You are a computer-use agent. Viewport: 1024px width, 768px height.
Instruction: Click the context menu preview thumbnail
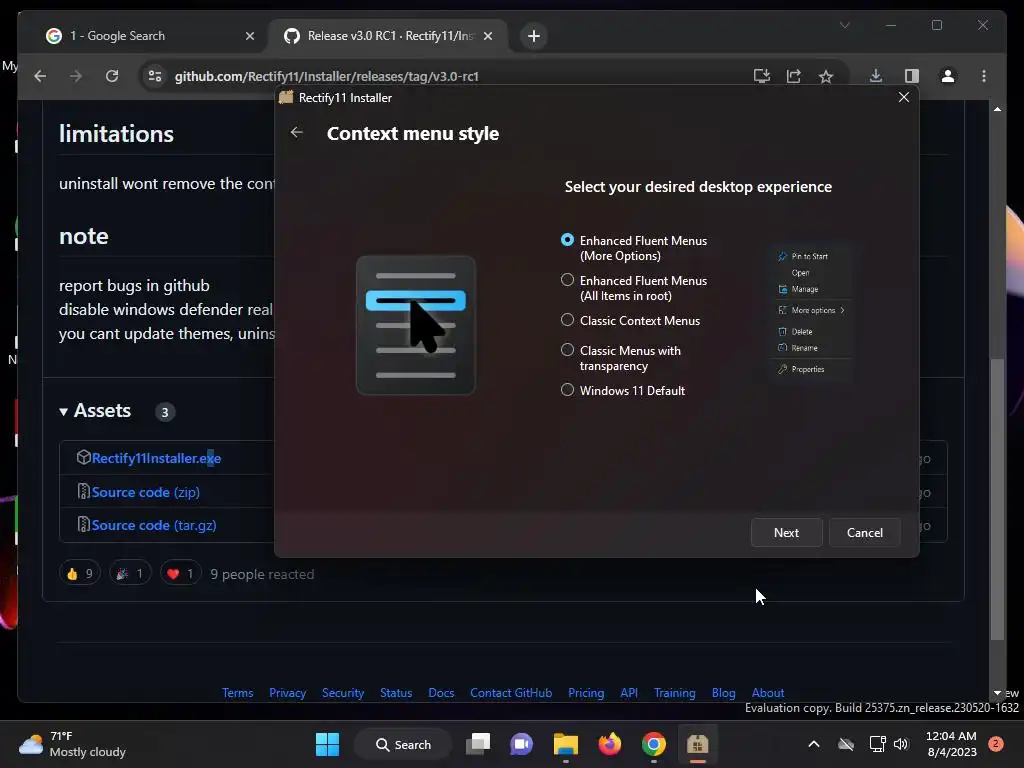[812, 312]
